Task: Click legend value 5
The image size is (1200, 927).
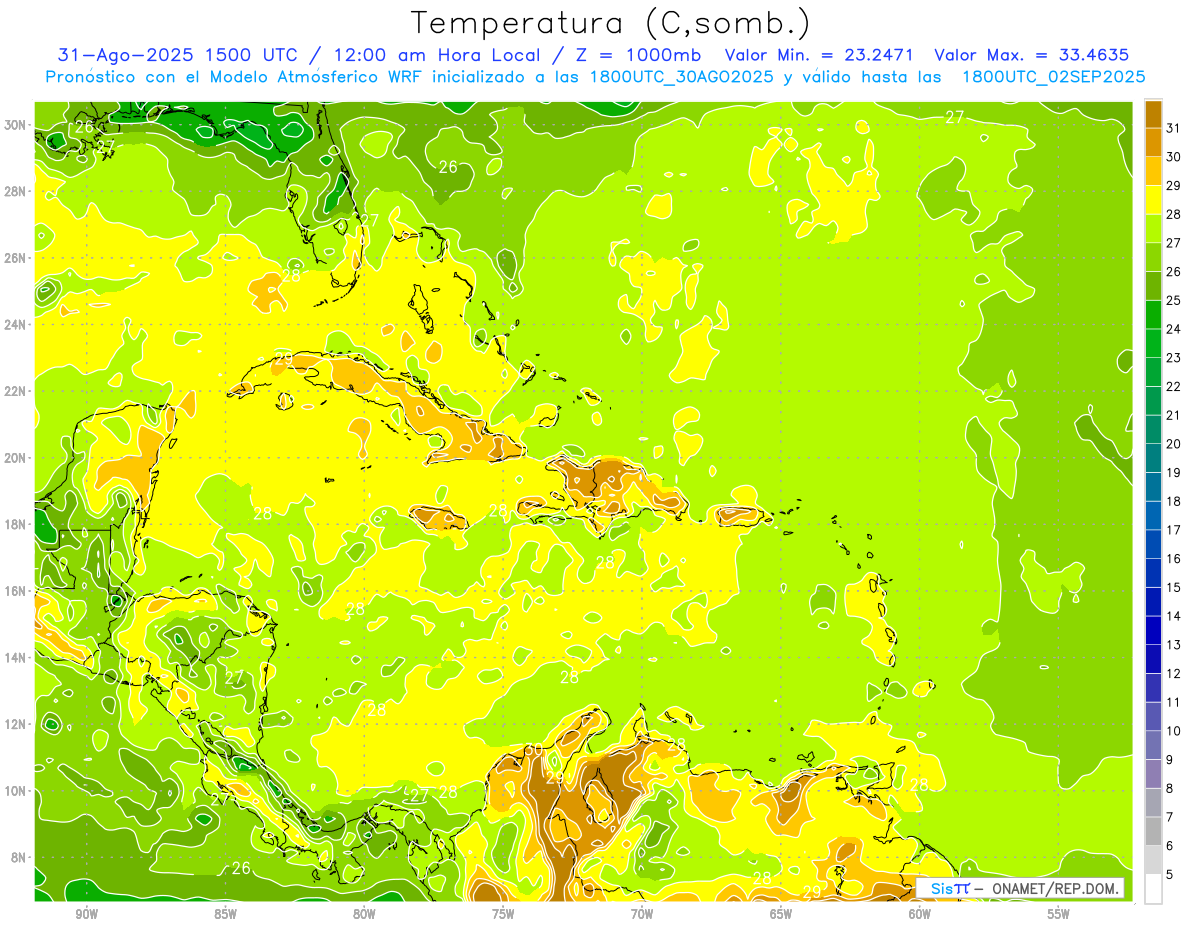Action: (x=1170, y=875)
